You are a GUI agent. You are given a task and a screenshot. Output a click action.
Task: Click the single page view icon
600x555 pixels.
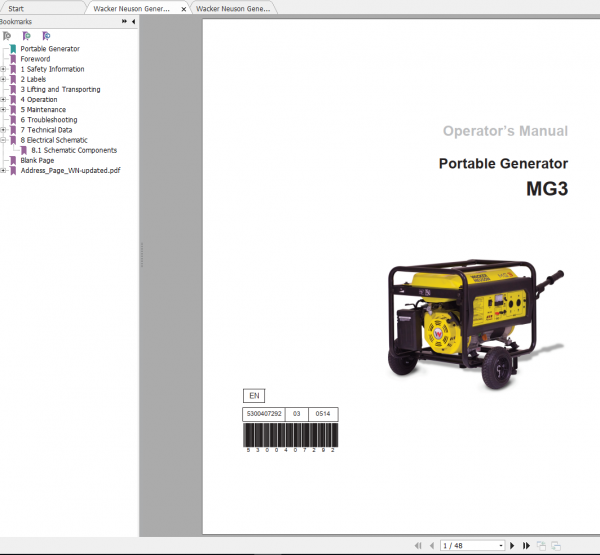pyautogui.click(x=541, y=545)
